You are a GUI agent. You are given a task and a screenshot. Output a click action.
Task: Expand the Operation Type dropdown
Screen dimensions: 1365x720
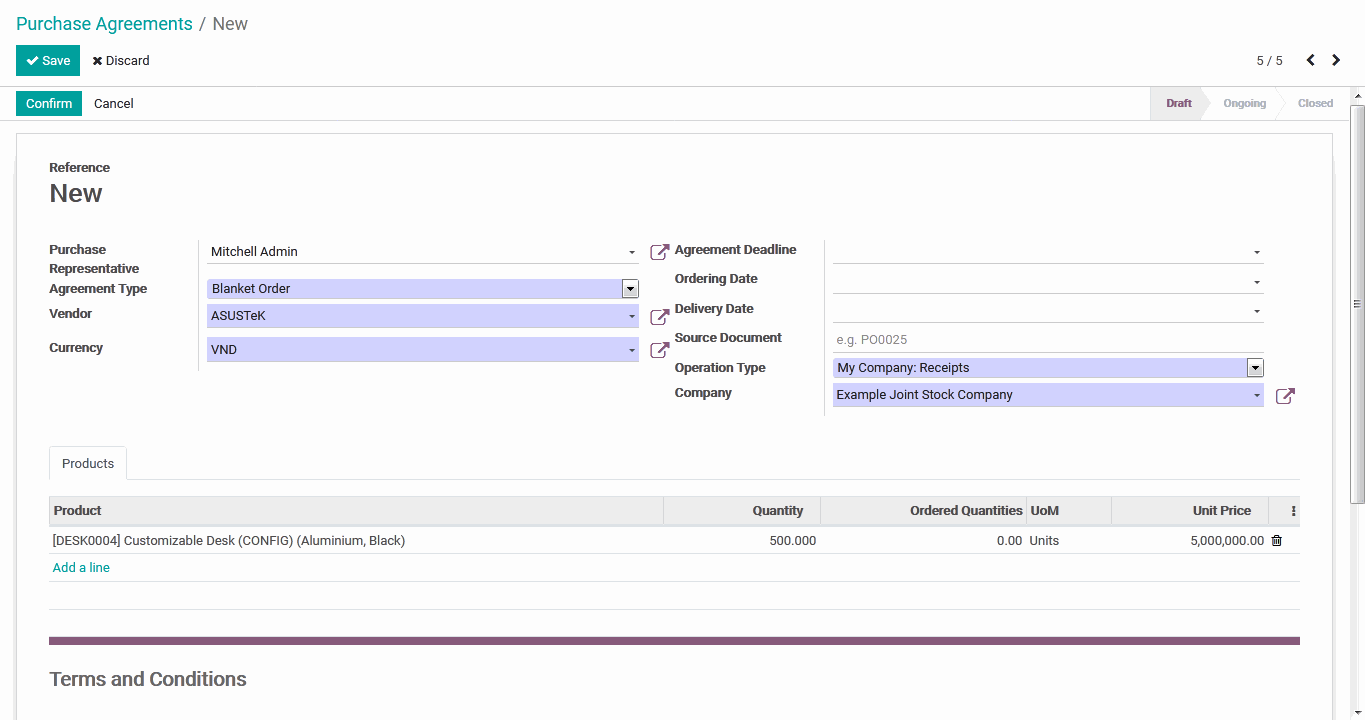pyautogui.click(x=1255, y=368)
